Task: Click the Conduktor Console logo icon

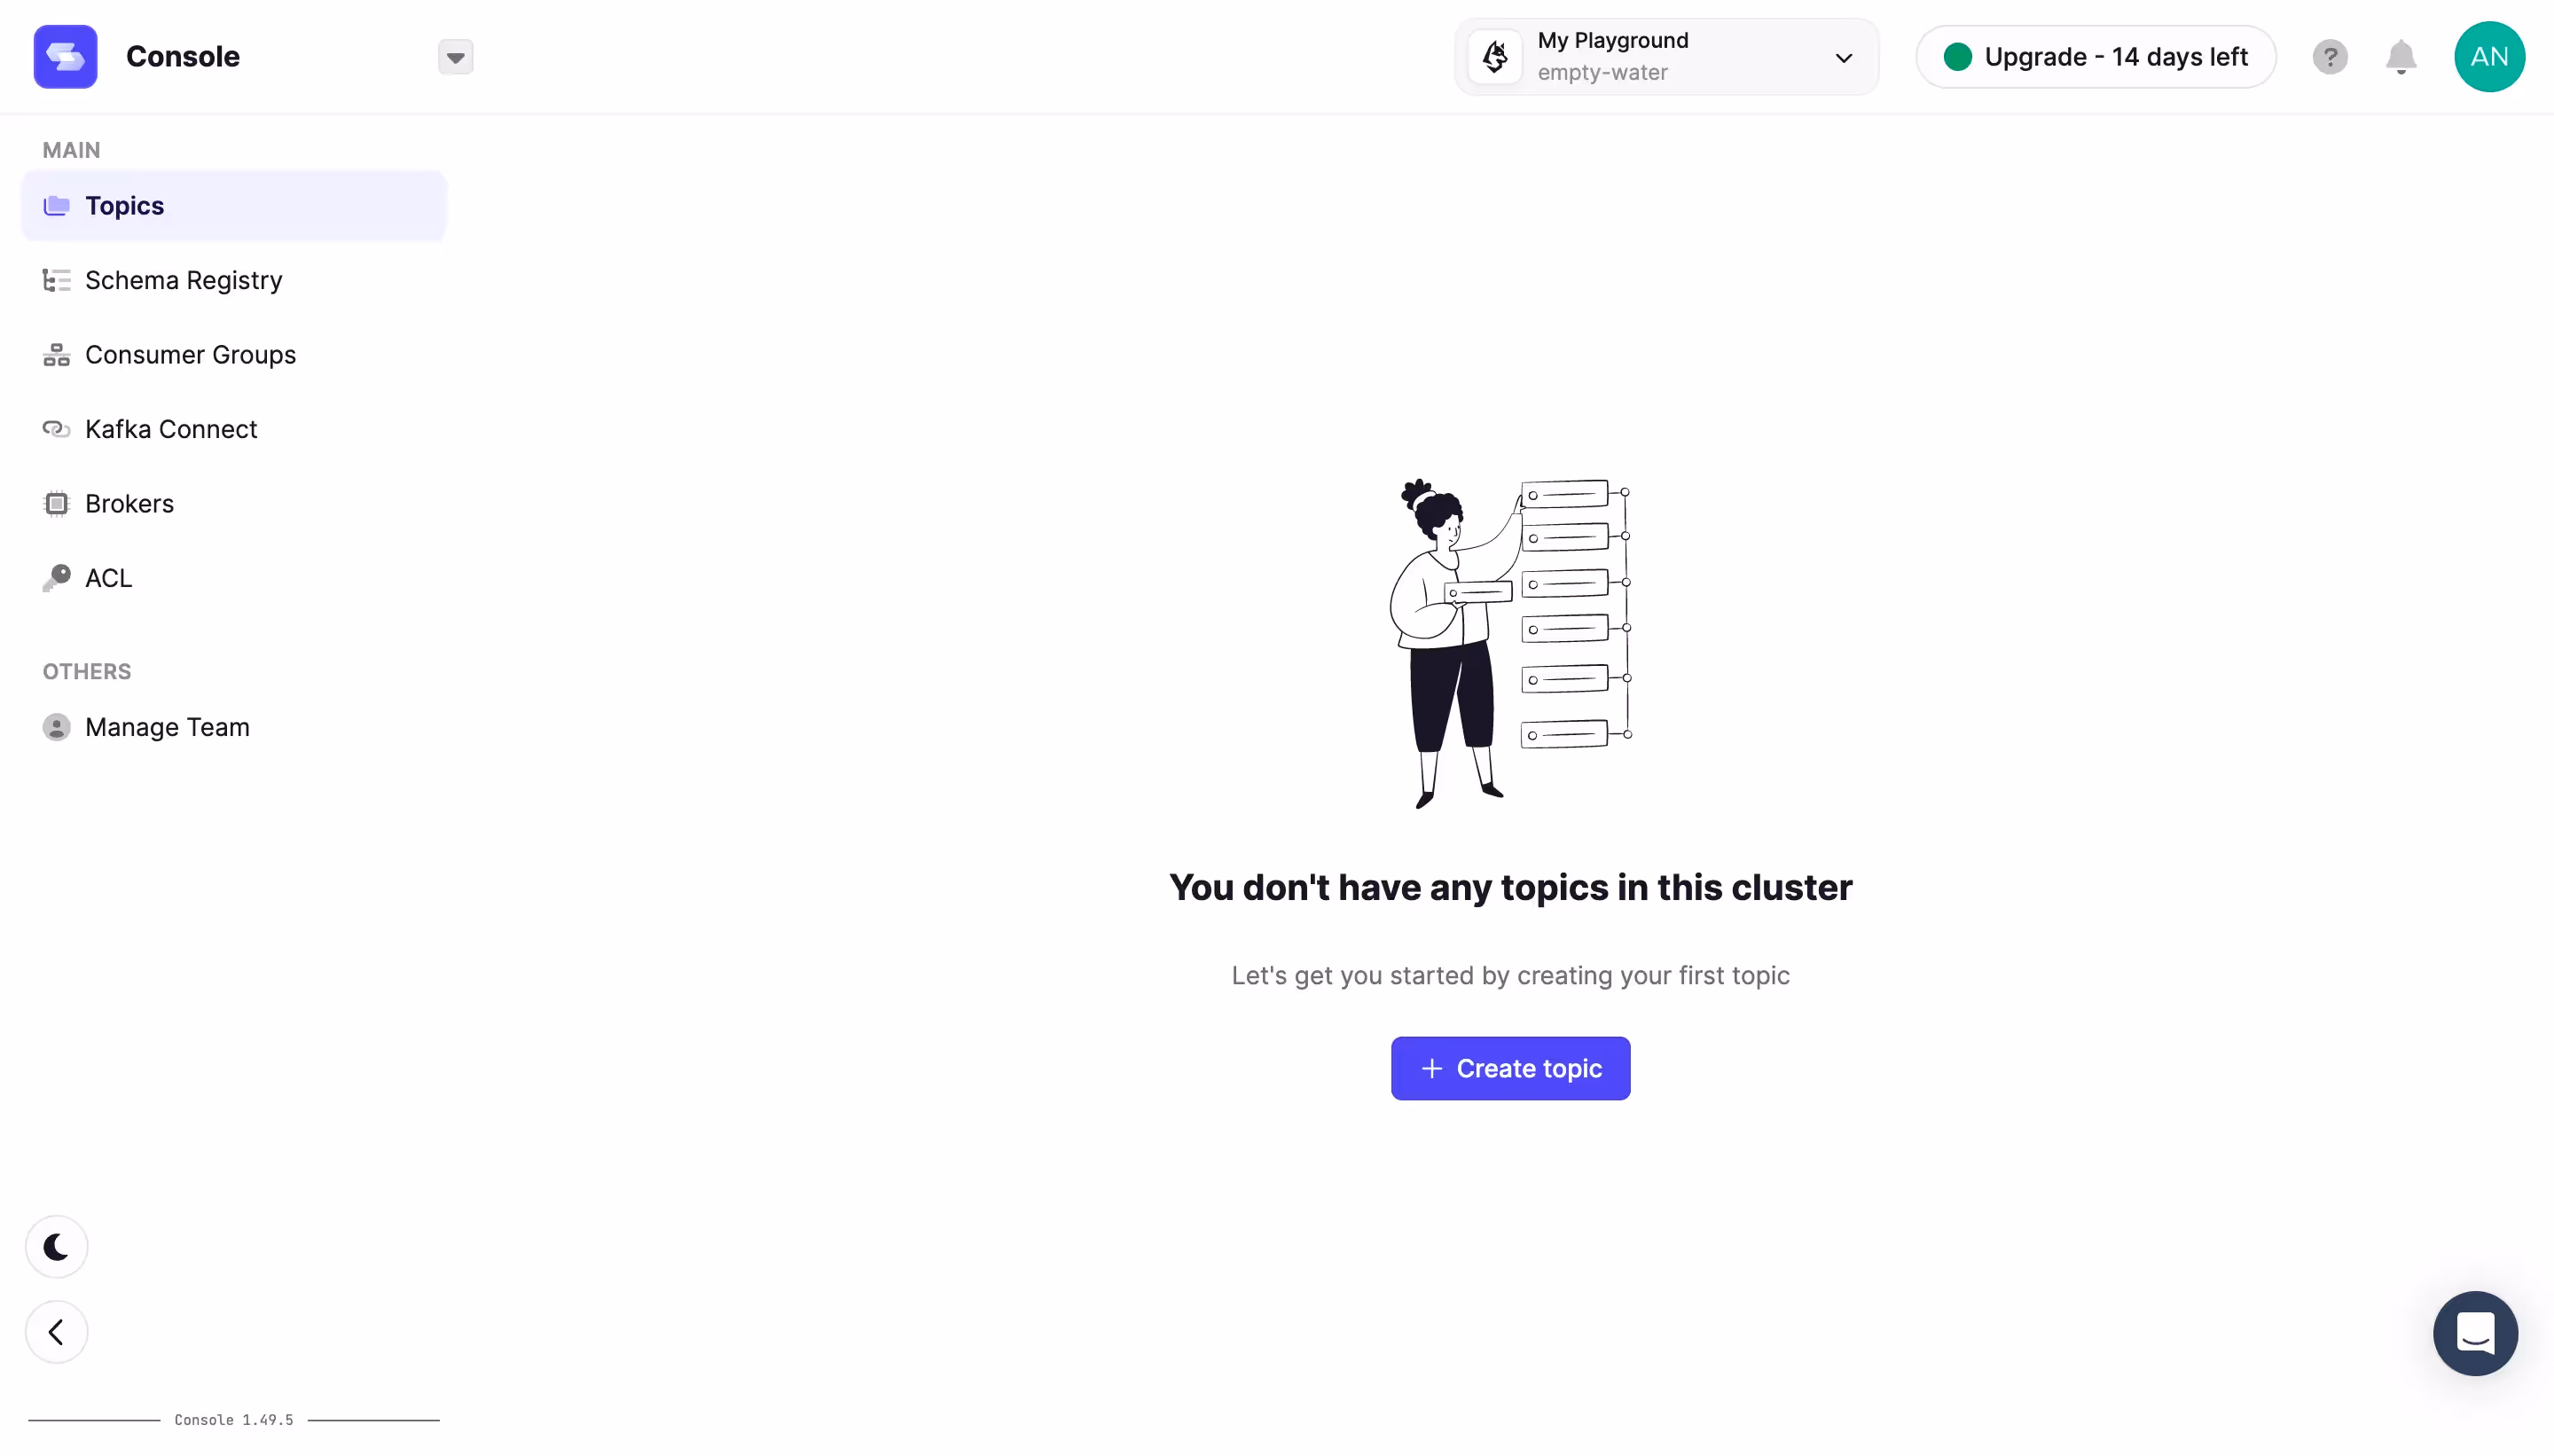Action: pos(65,57)
